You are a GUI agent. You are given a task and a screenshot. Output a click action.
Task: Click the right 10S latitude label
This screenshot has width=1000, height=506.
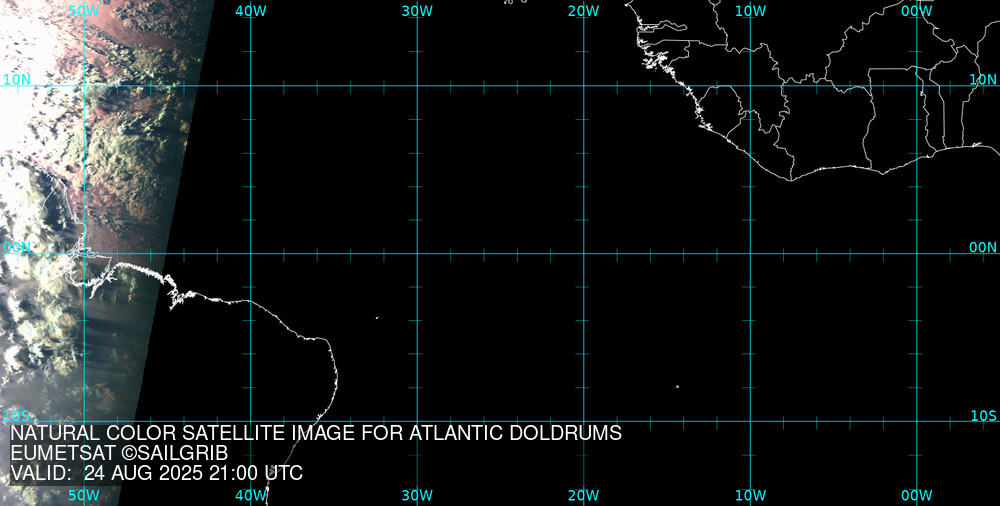(983, 416)
